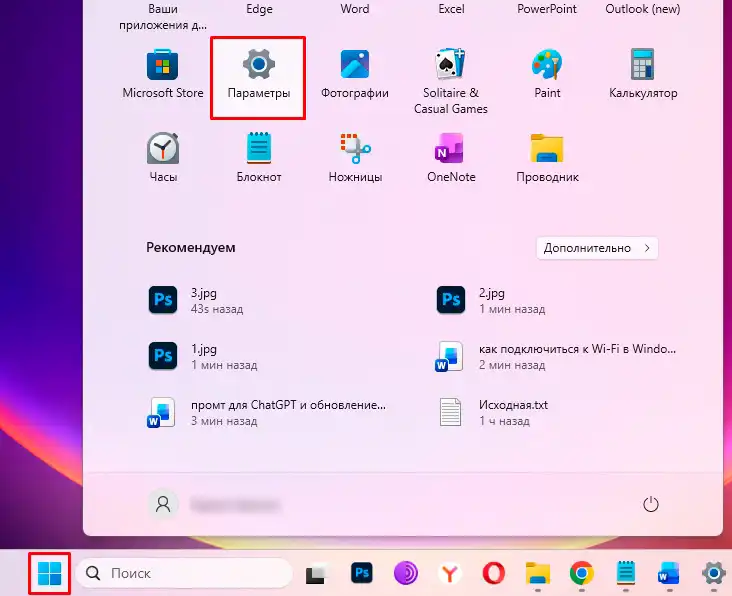Open File Explorer taskbar icon
The width and height of the screenshot is (732, 596).
click(538, 573)
